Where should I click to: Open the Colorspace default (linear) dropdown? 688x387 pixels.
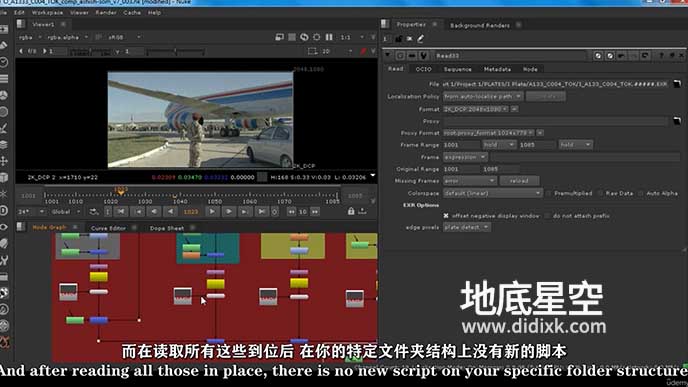[x=492, y=193]
